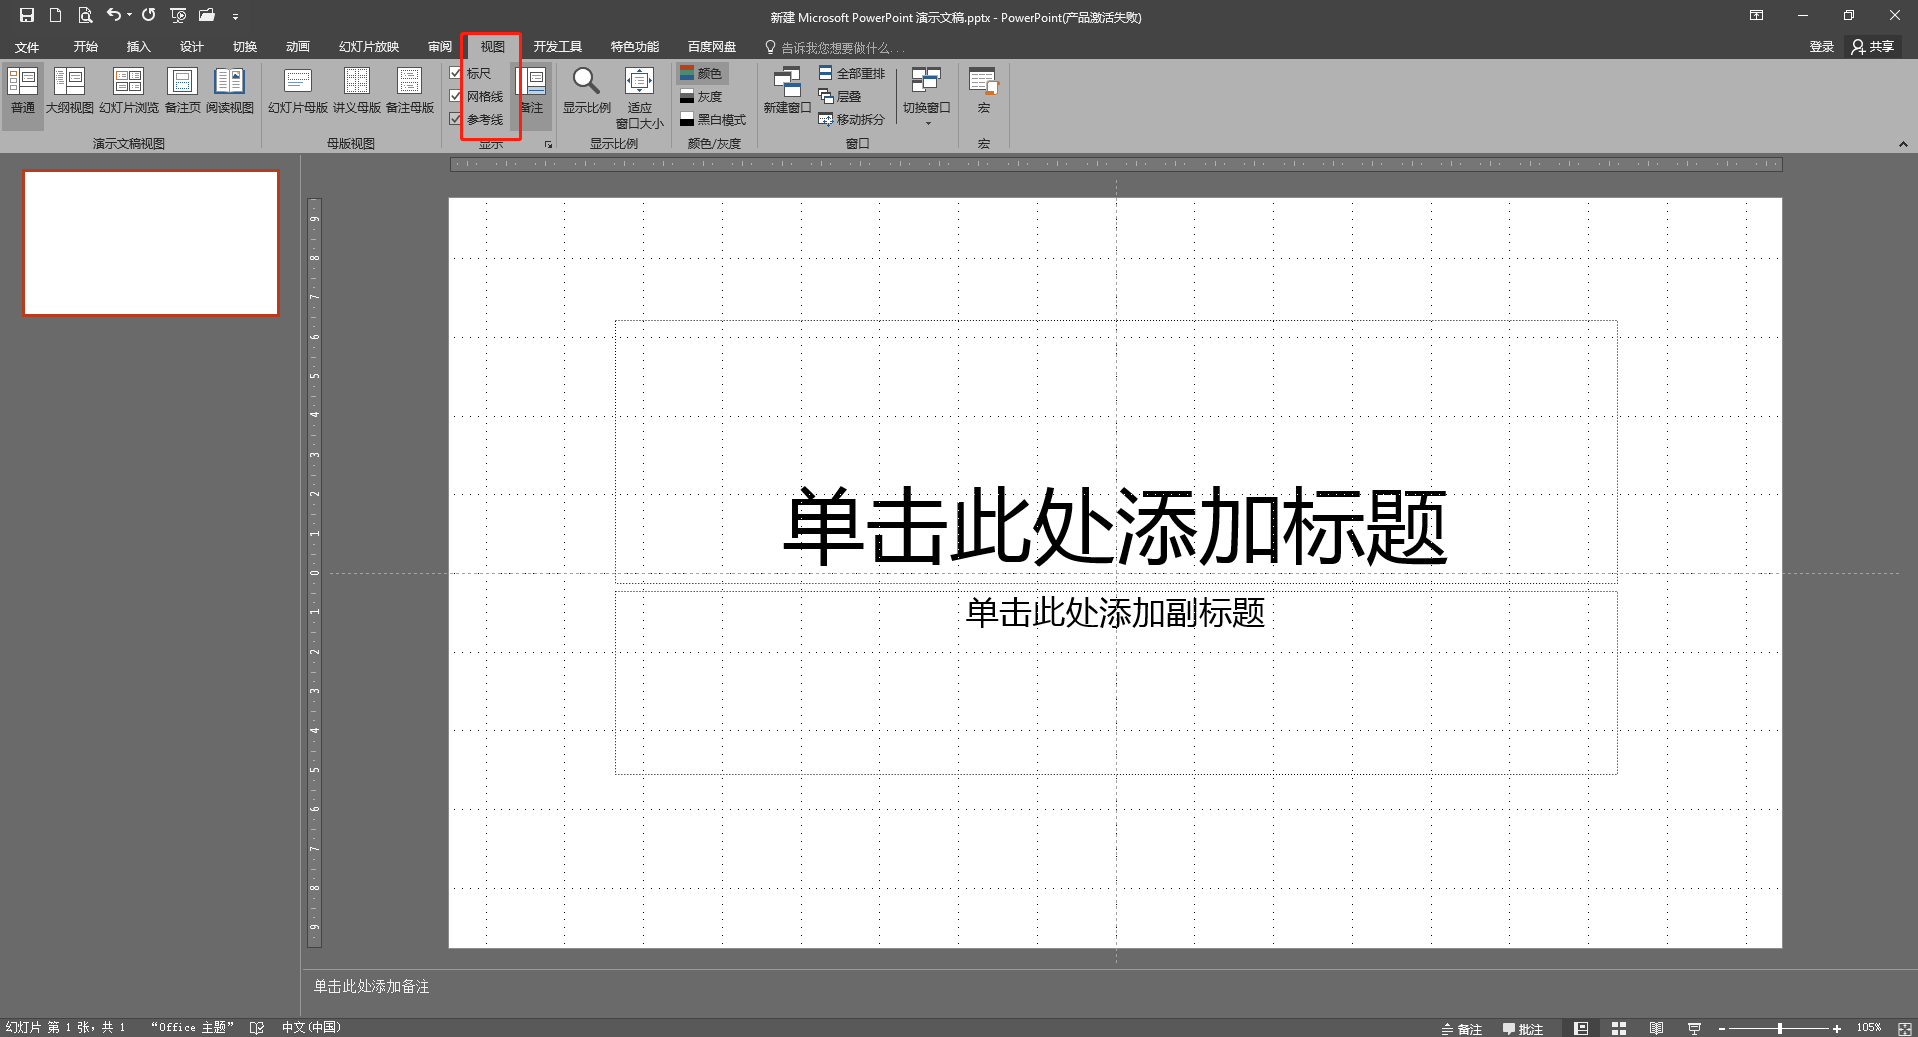Click the 105% zoom level

(x=1868, y=1028)
